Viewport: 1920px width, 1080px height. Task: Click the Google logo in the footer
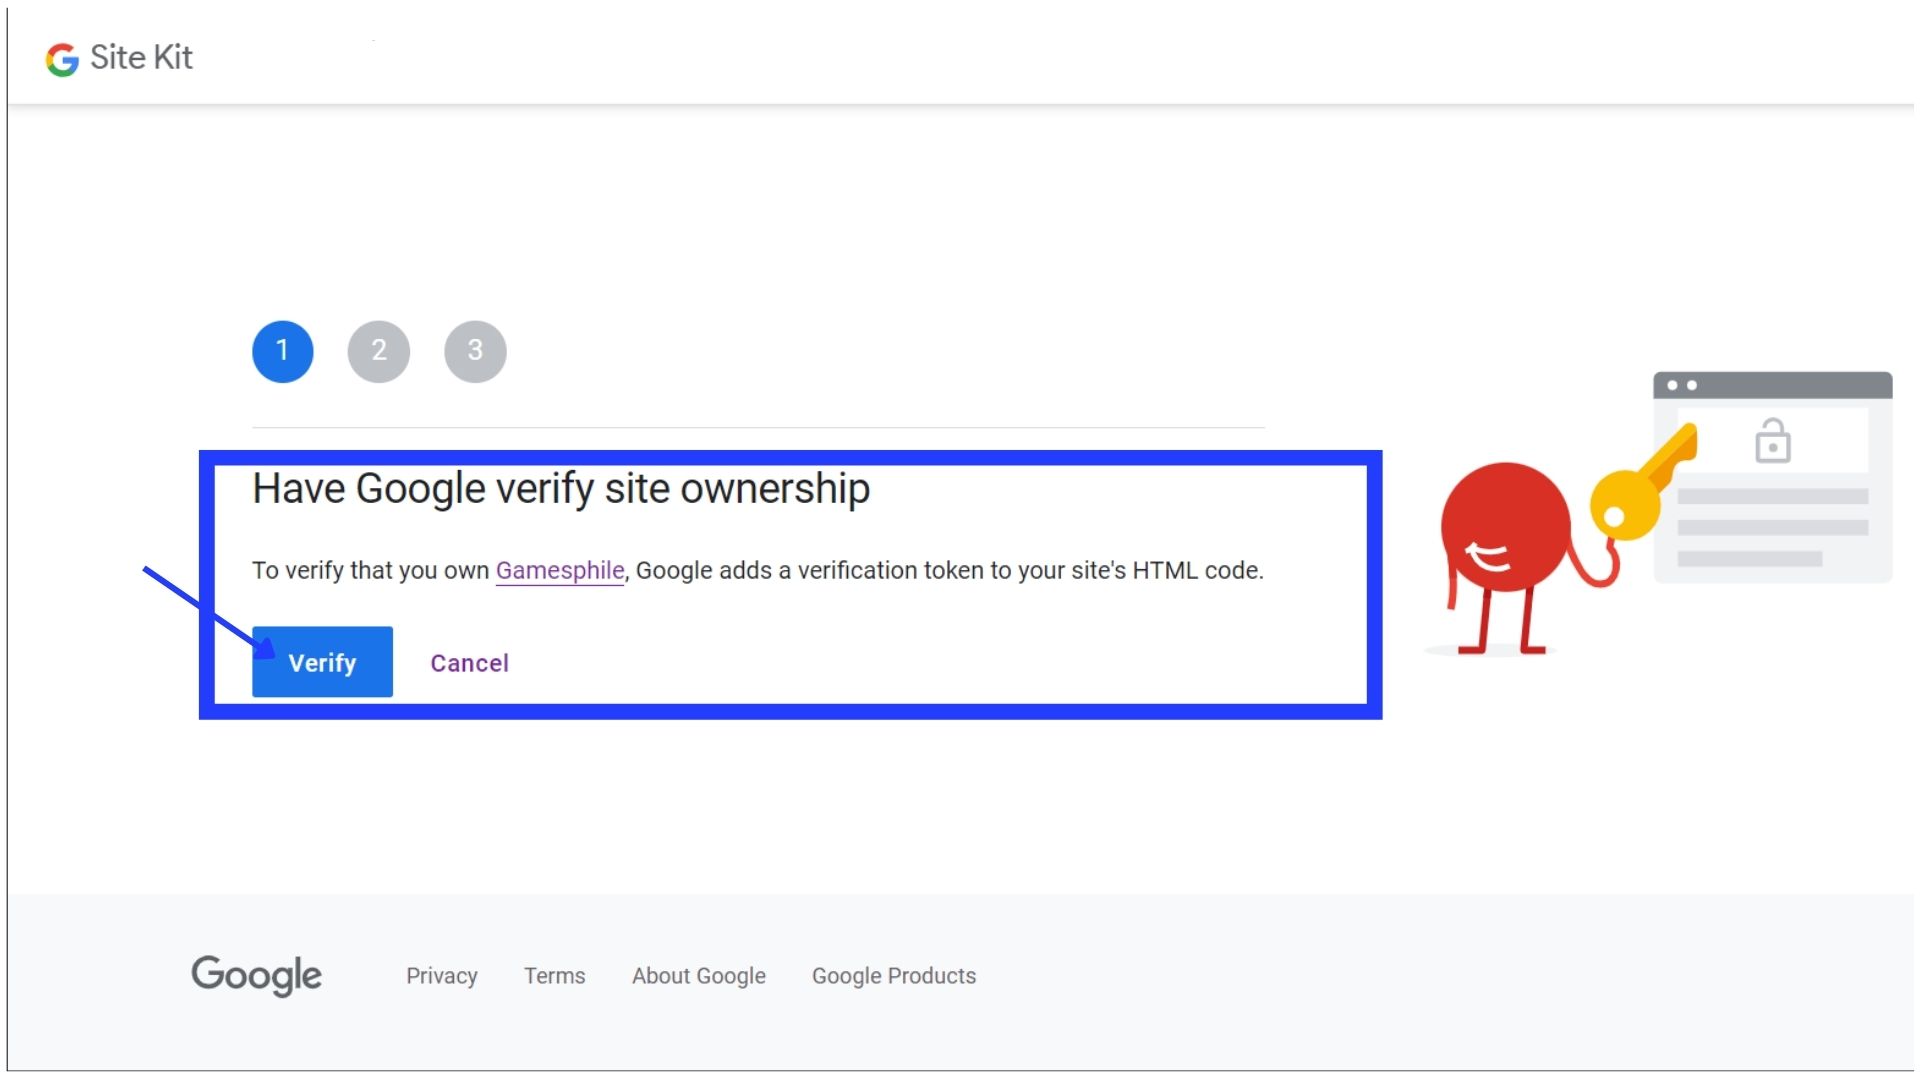coord(257,975)
